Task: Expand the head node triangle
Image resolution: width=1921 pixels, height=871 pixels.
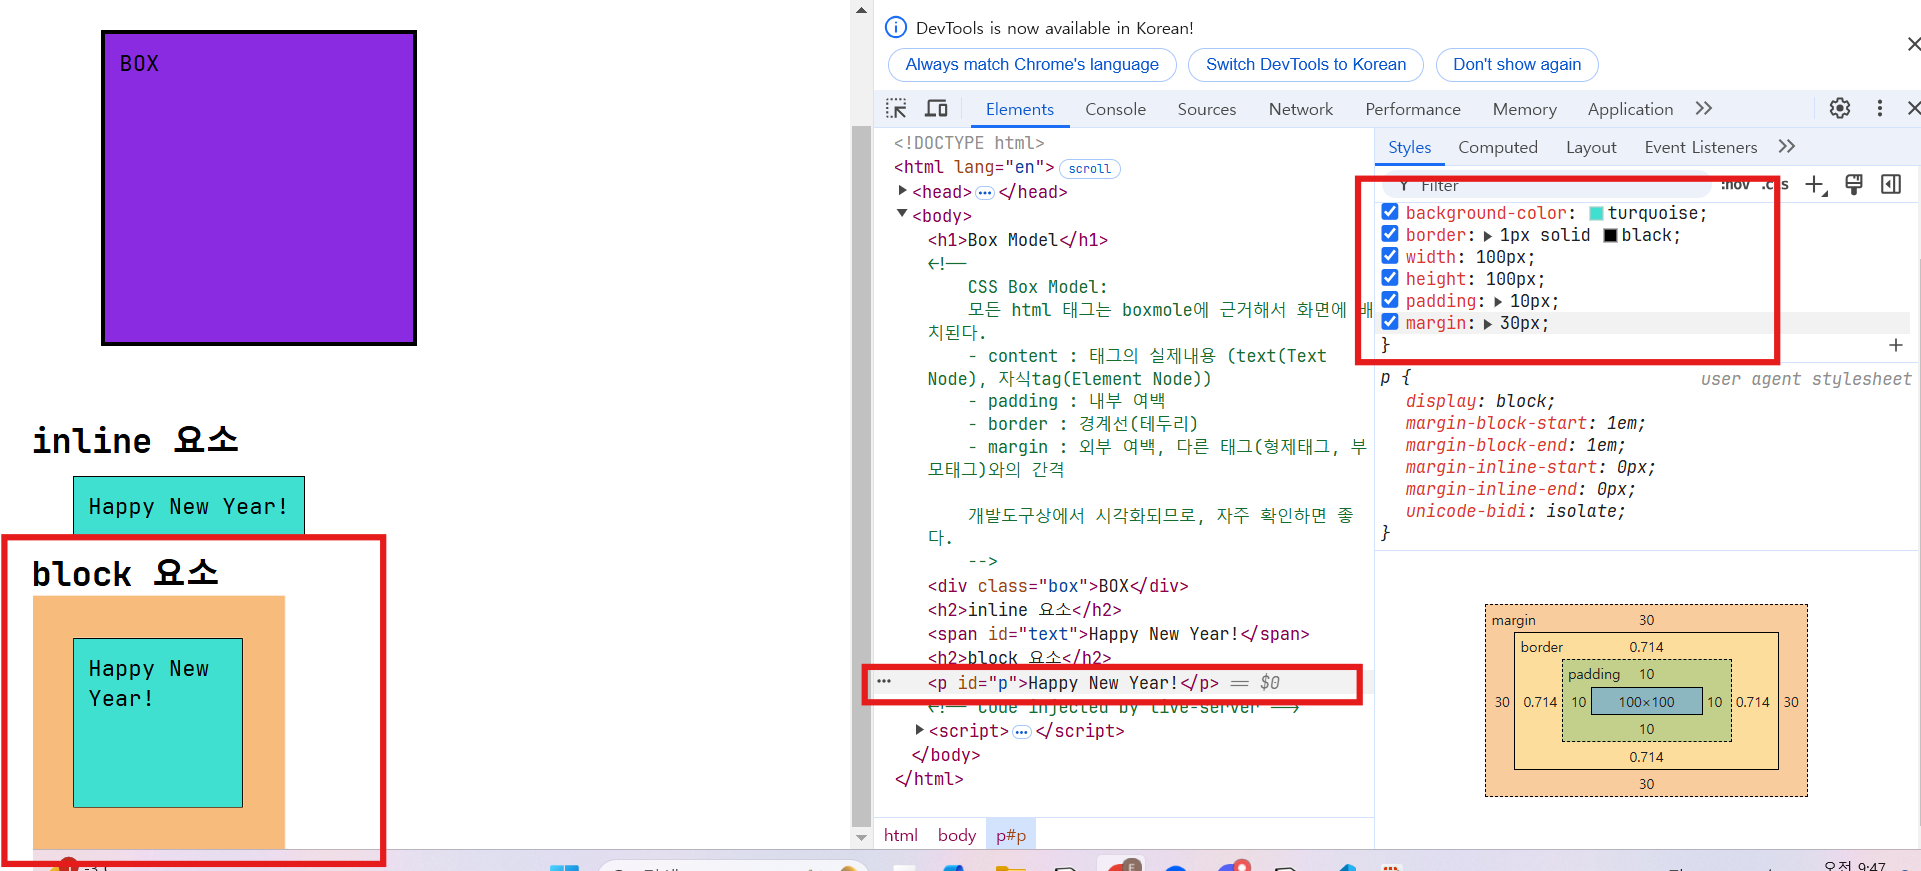Action: point(903,190)
